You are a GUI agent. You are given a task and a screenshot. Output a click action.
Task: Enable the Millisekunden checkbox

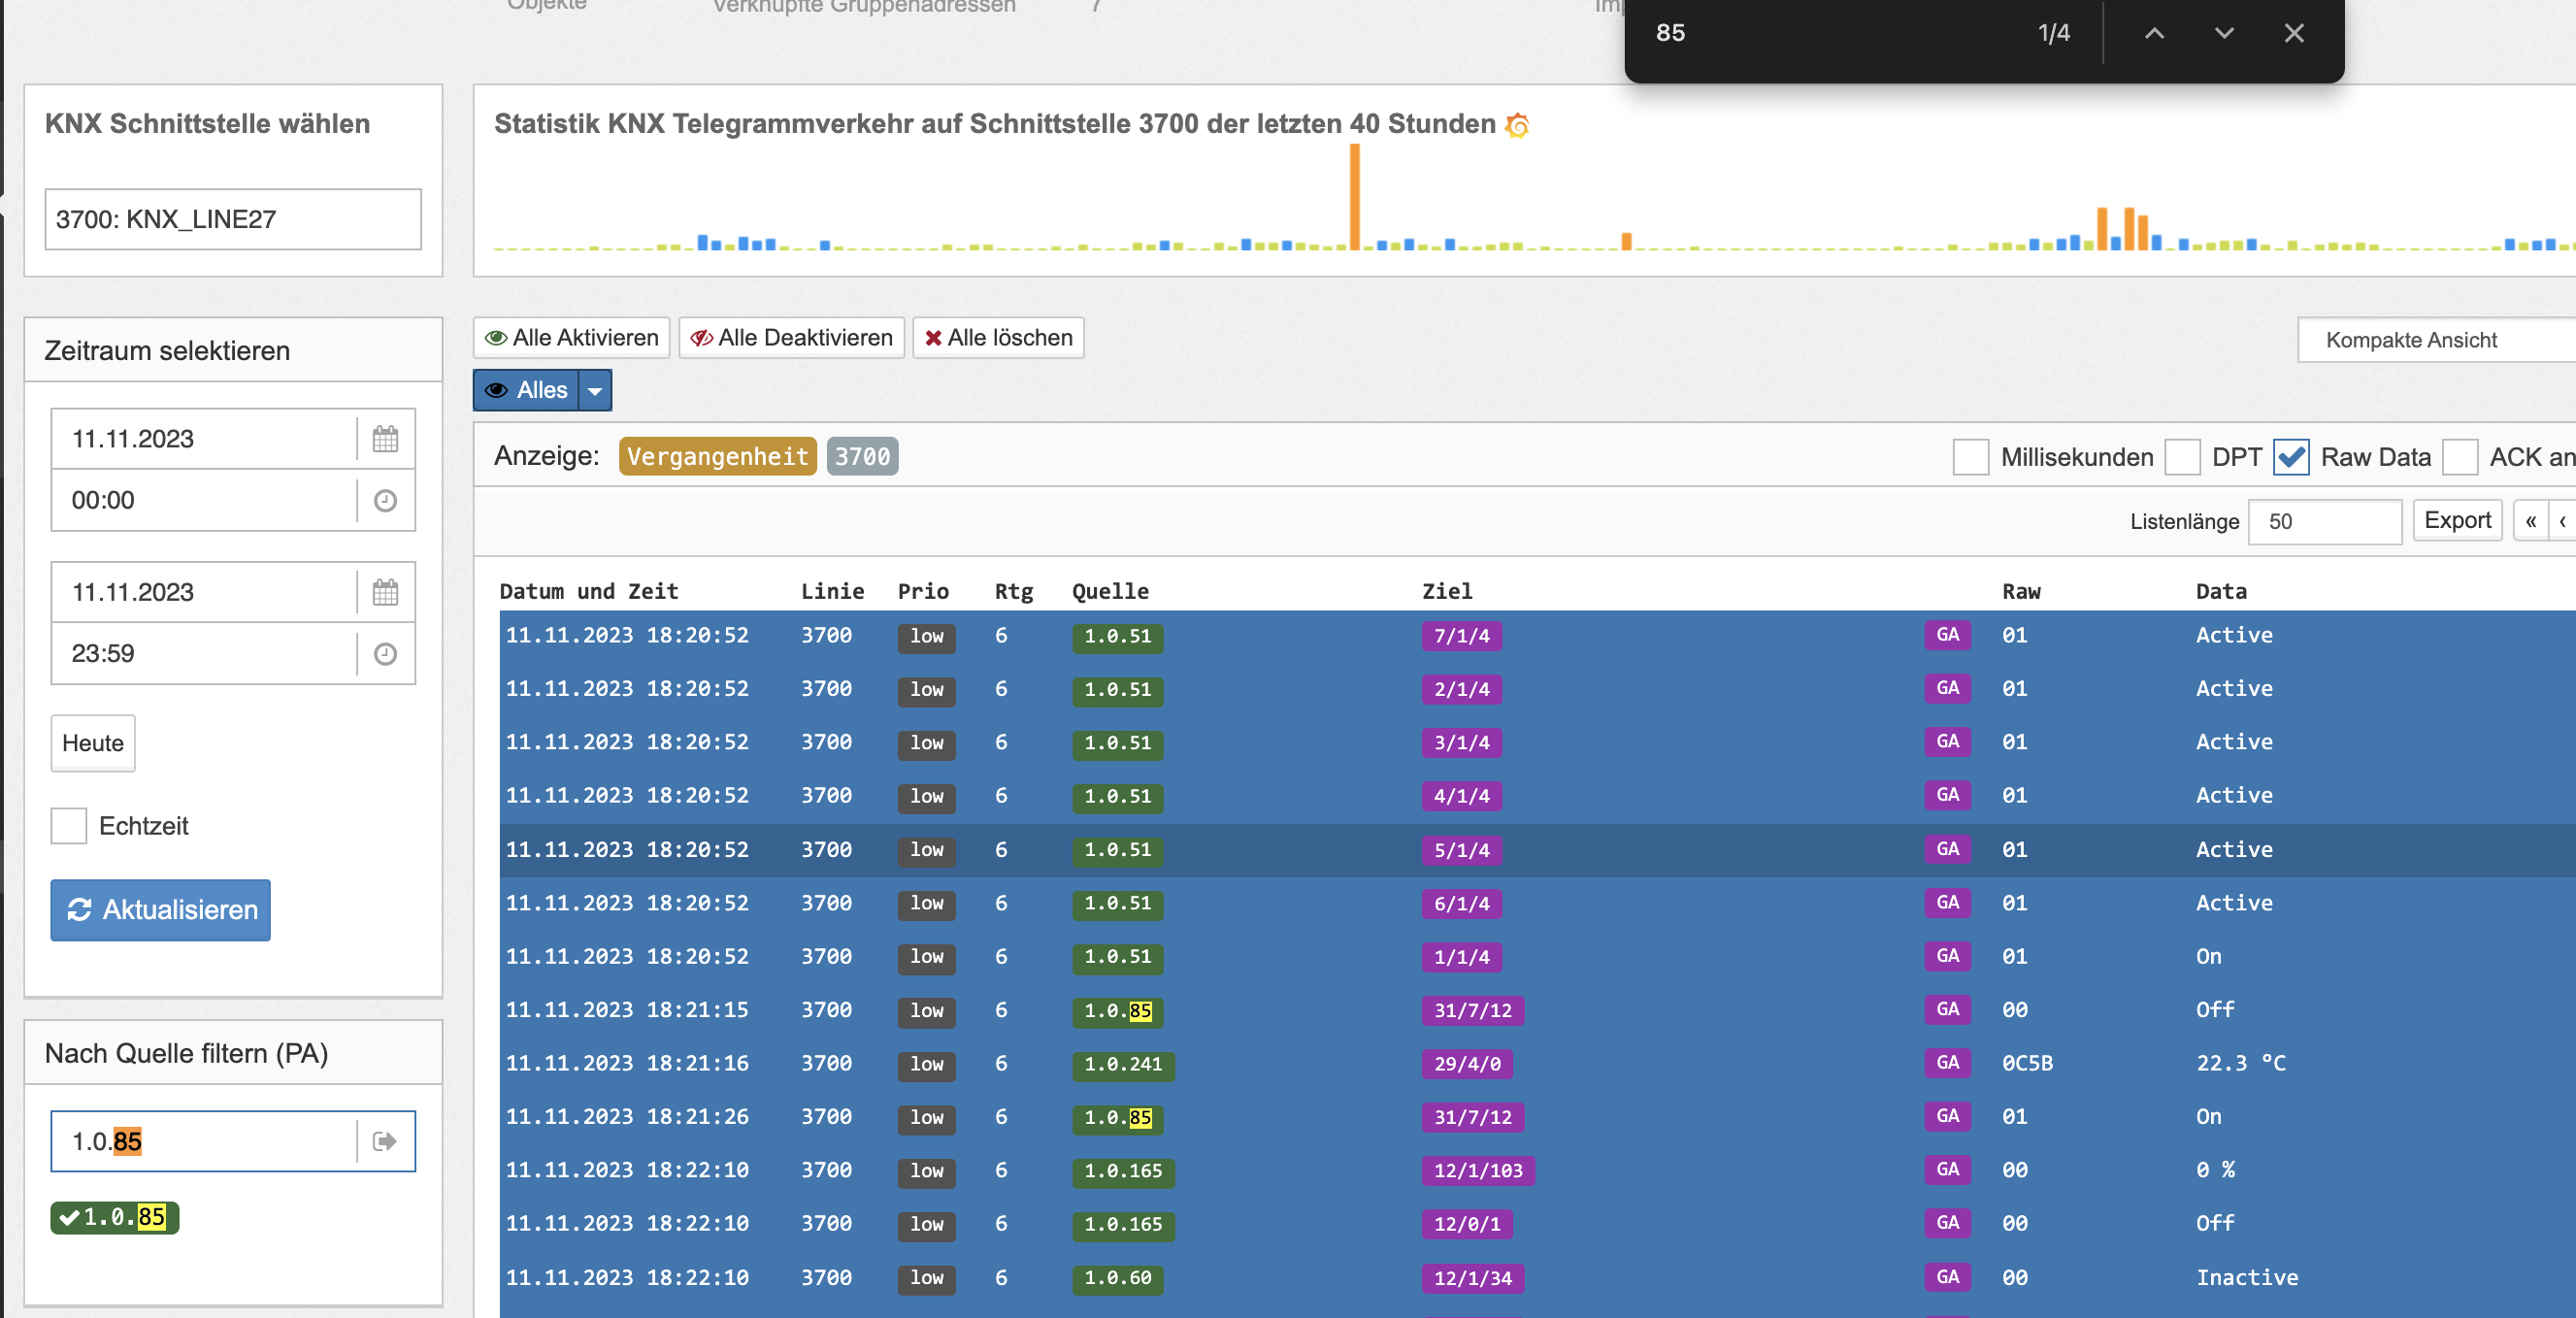1971,457
